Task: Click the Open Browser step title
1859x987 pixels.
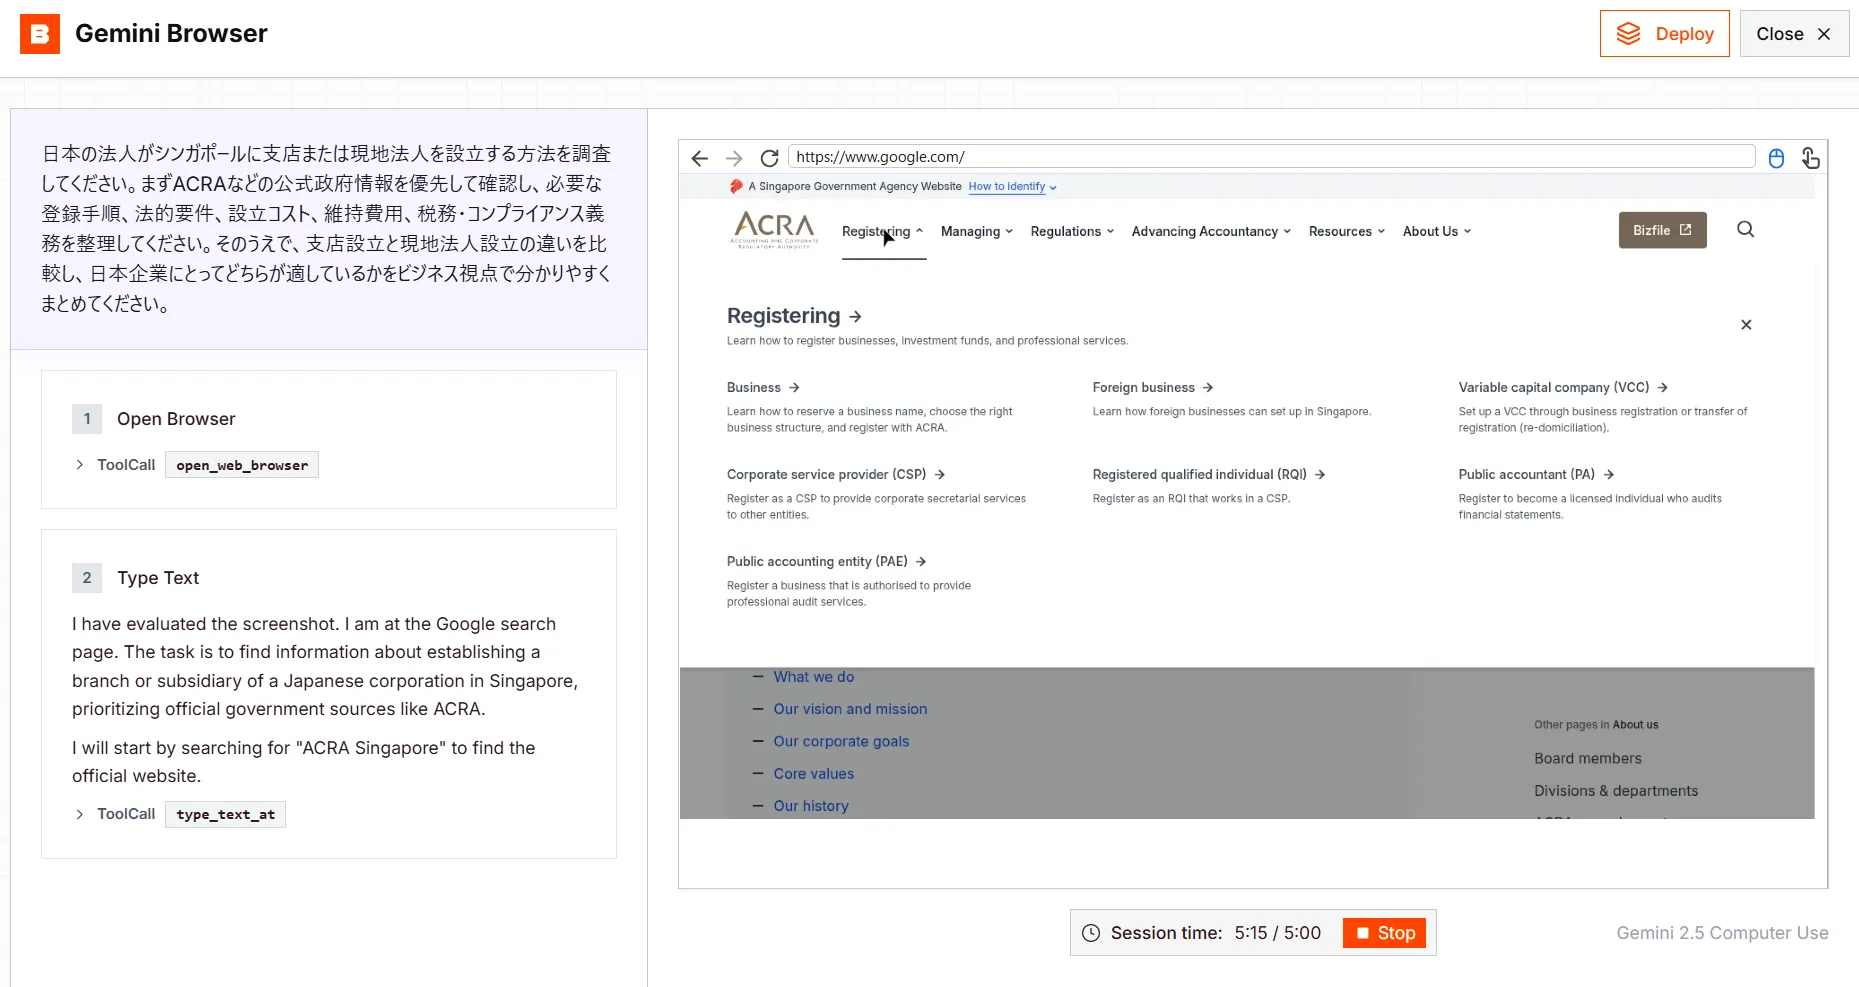Action: click(176, 419)
